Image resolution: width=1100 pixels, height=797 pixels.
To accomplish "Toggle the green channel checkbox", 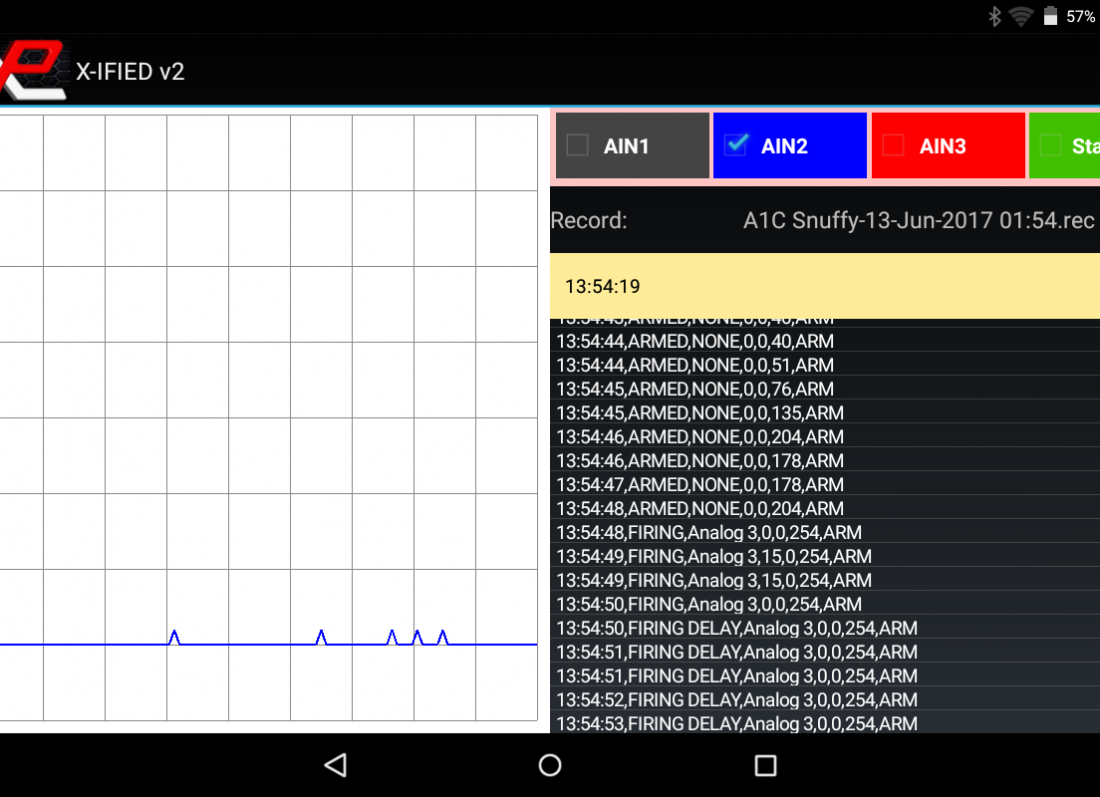I will (x=1050, y=146).
